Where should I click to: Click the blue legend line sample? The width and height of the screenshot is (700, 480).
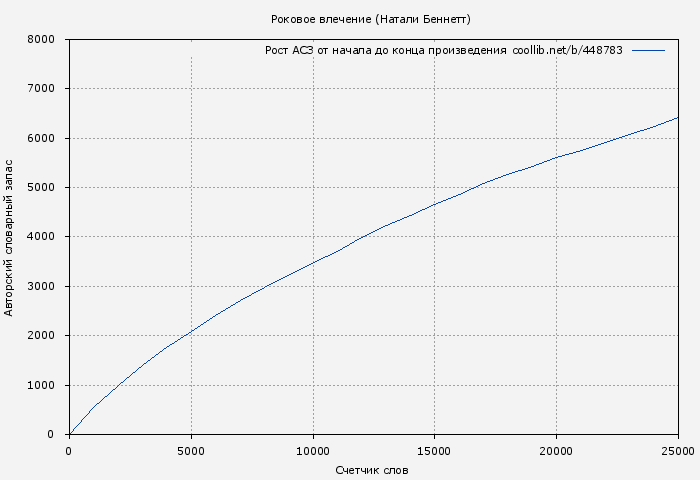(648, 50)
